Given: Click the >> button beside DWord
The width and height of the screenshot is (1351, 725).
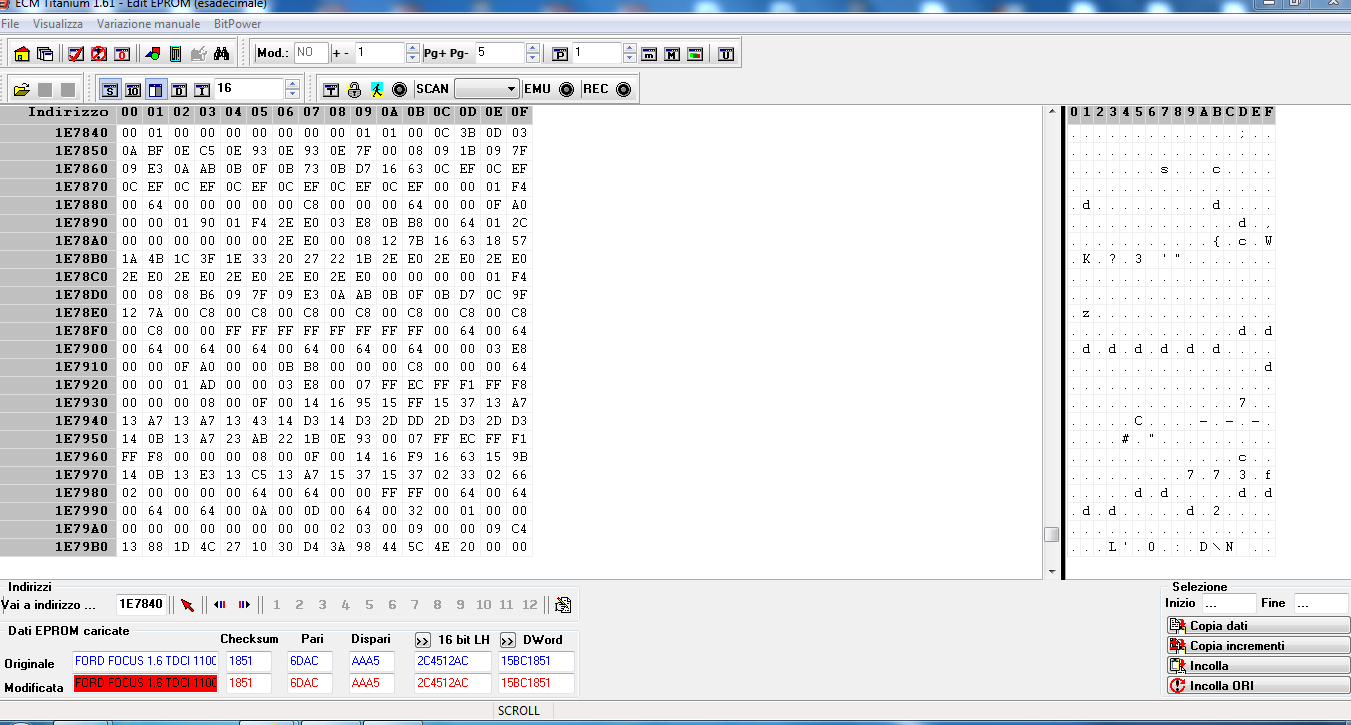Looking at the screenshot, I should 508,640.
